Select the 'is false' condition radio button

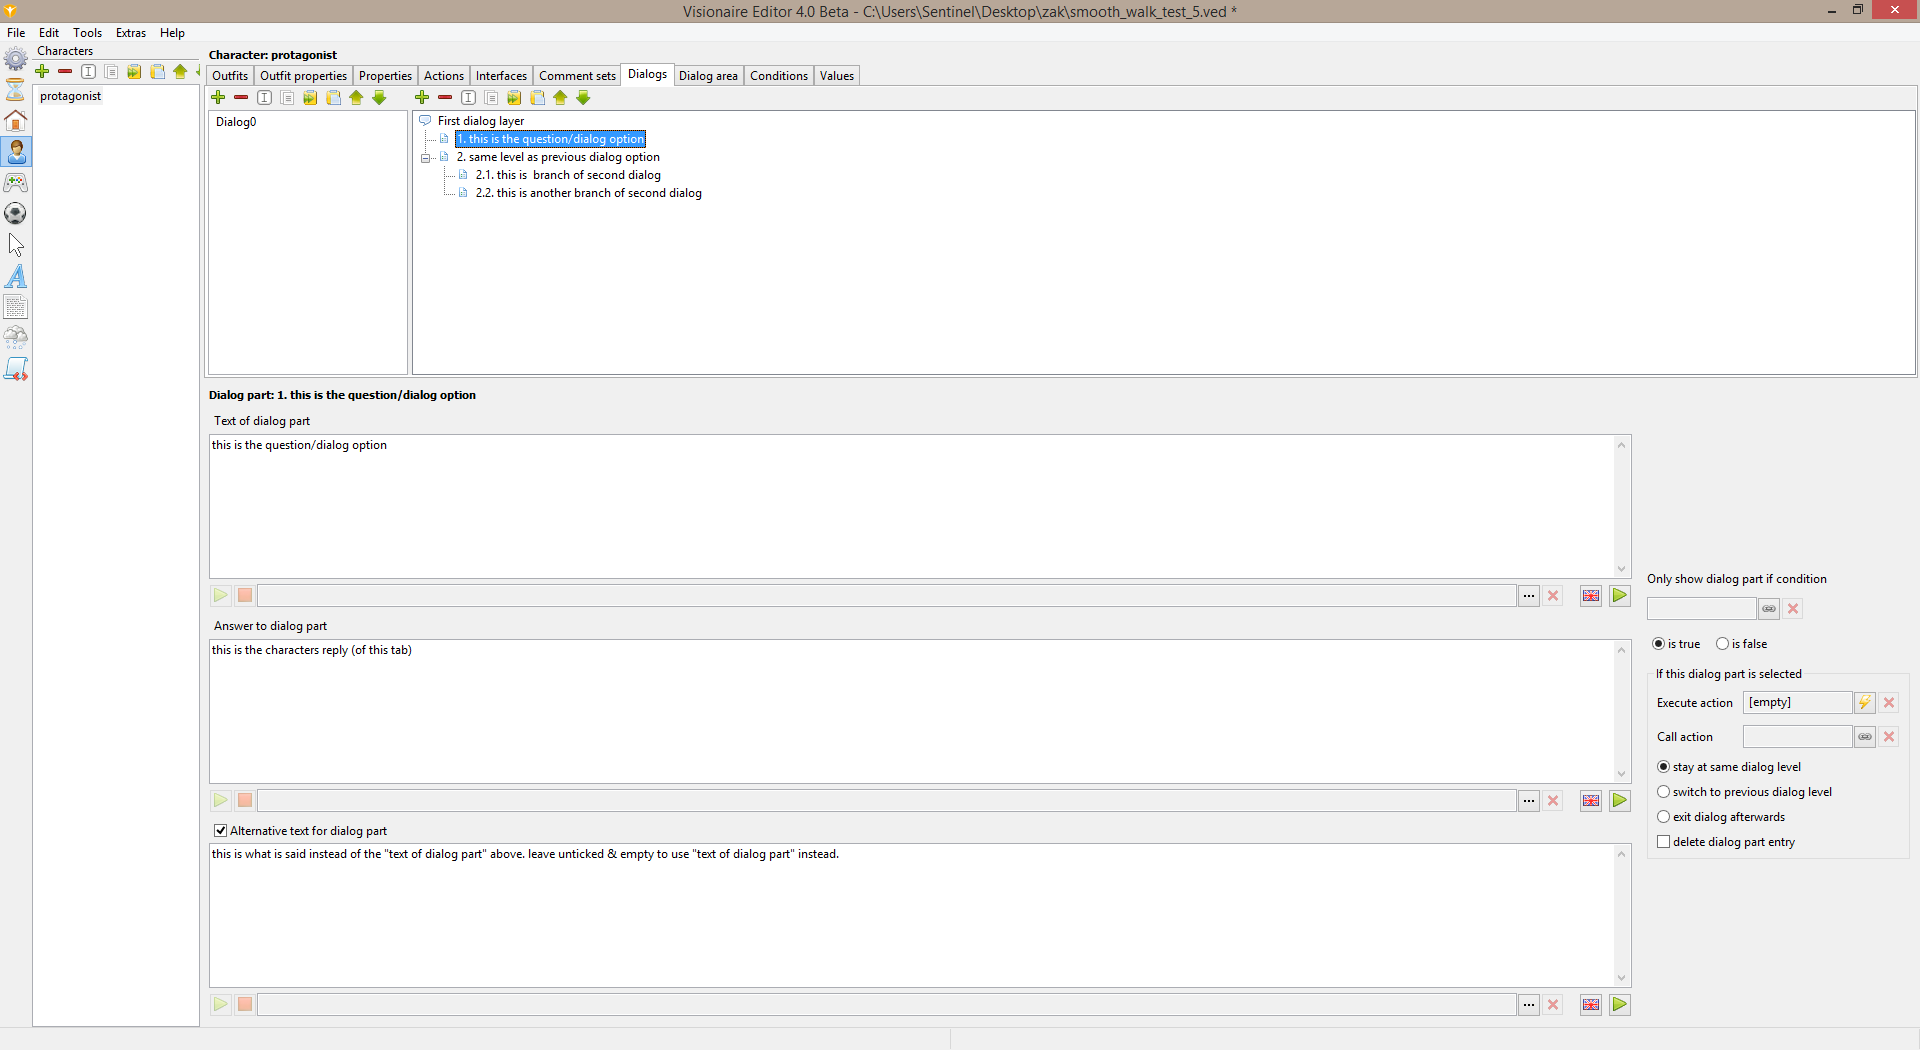coord(1722,644)
